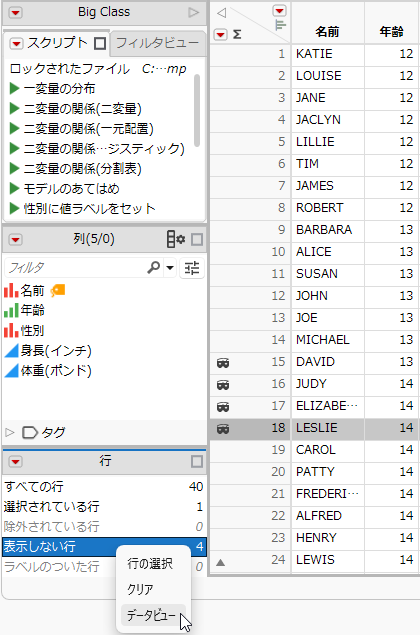The width and height of the screenshot is (420, 635).
Task: Open the Big Class table red triangle menu
Action: (15, 13)
